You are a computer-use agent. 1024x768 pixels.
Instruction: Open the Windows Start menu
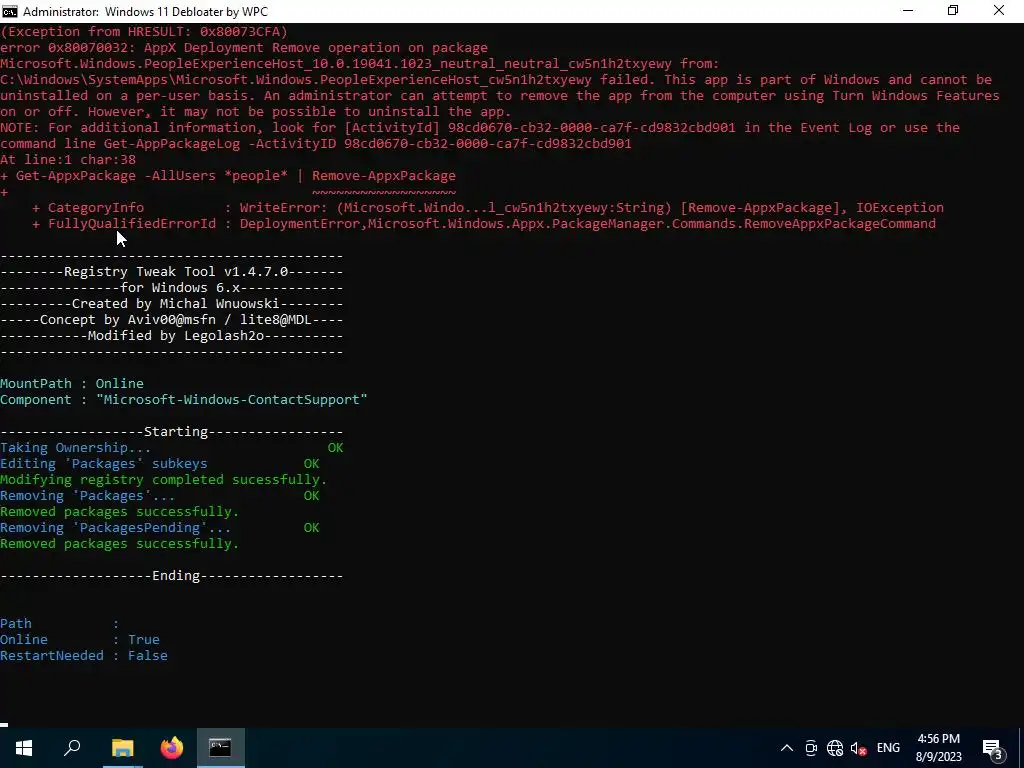[24, 748]
